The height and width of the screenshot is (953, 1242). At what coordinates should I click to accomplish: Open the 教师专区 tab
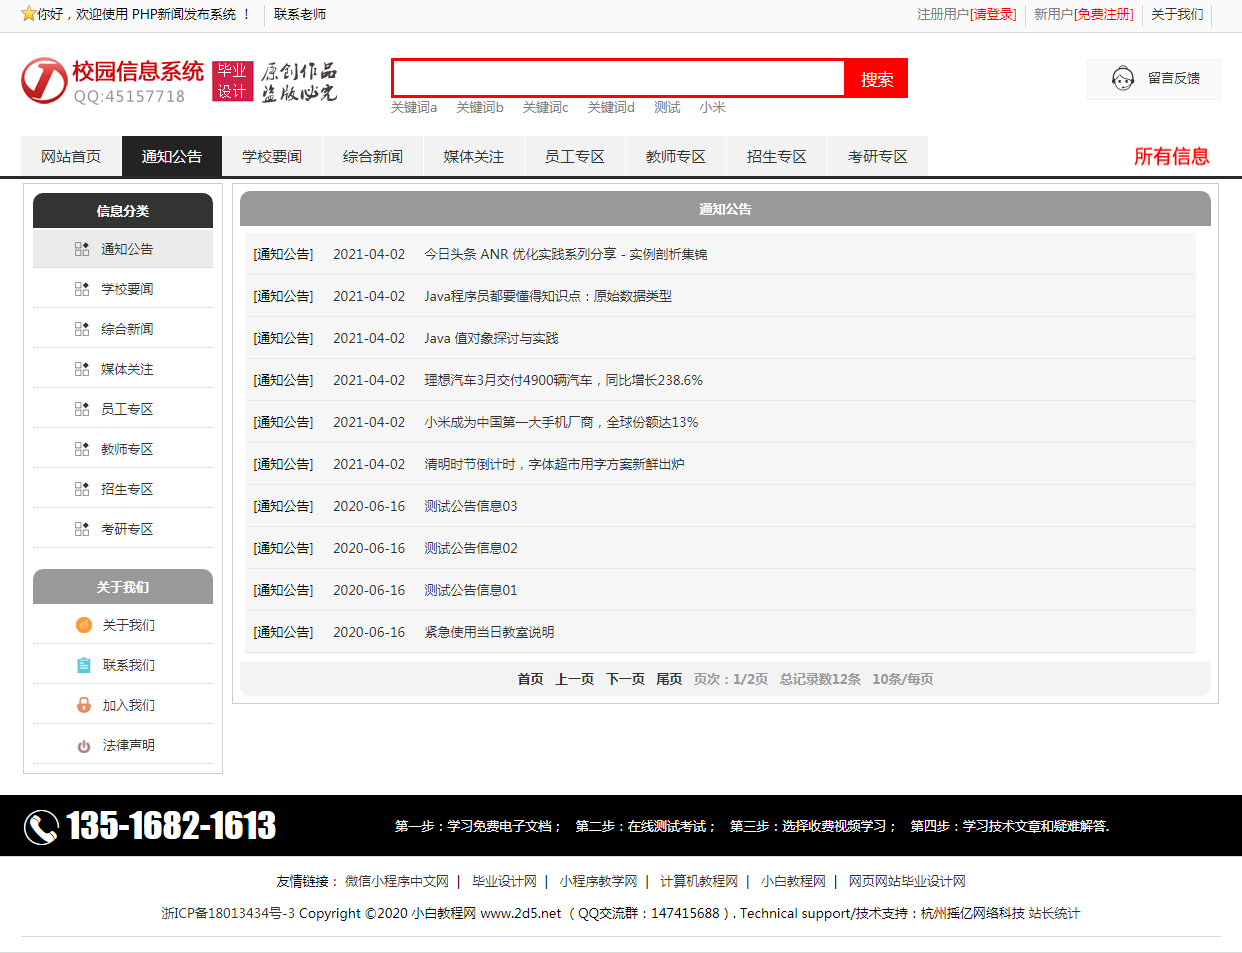click(676, 156)
